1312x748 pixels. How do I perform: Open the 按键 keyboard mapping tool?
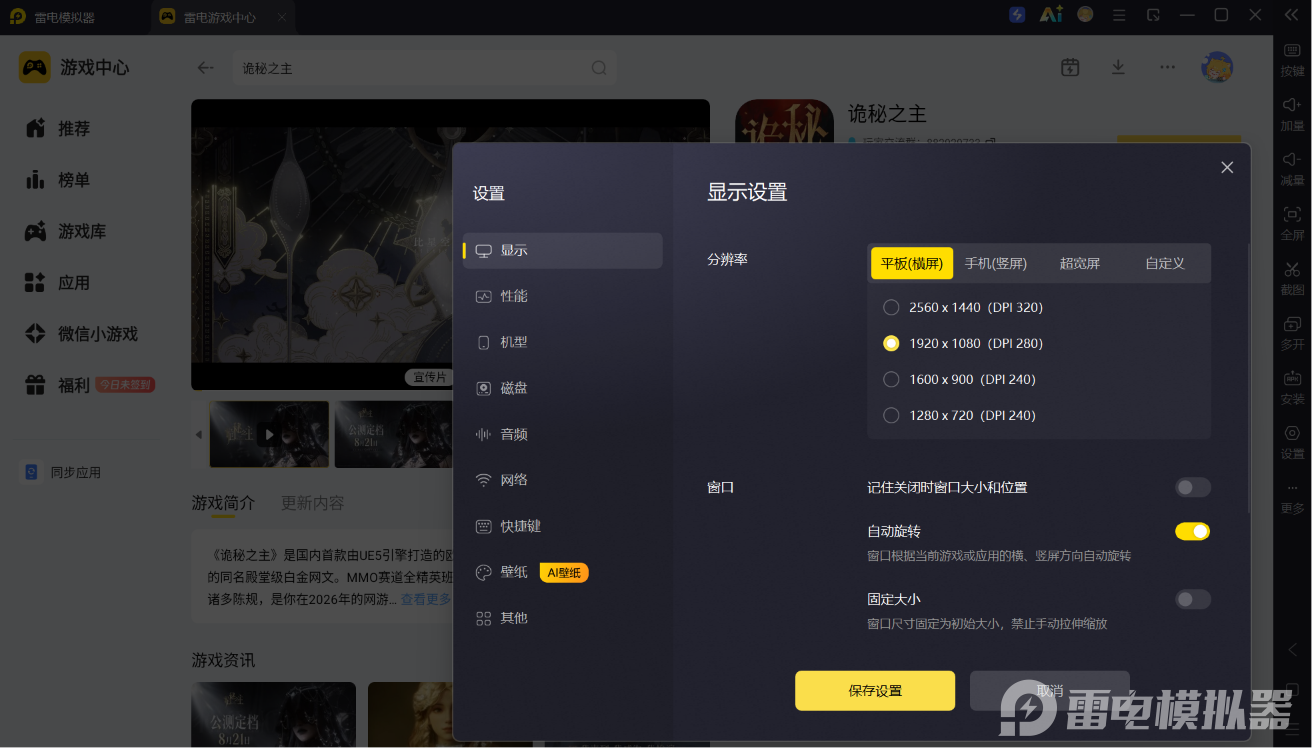point(1292,59)
